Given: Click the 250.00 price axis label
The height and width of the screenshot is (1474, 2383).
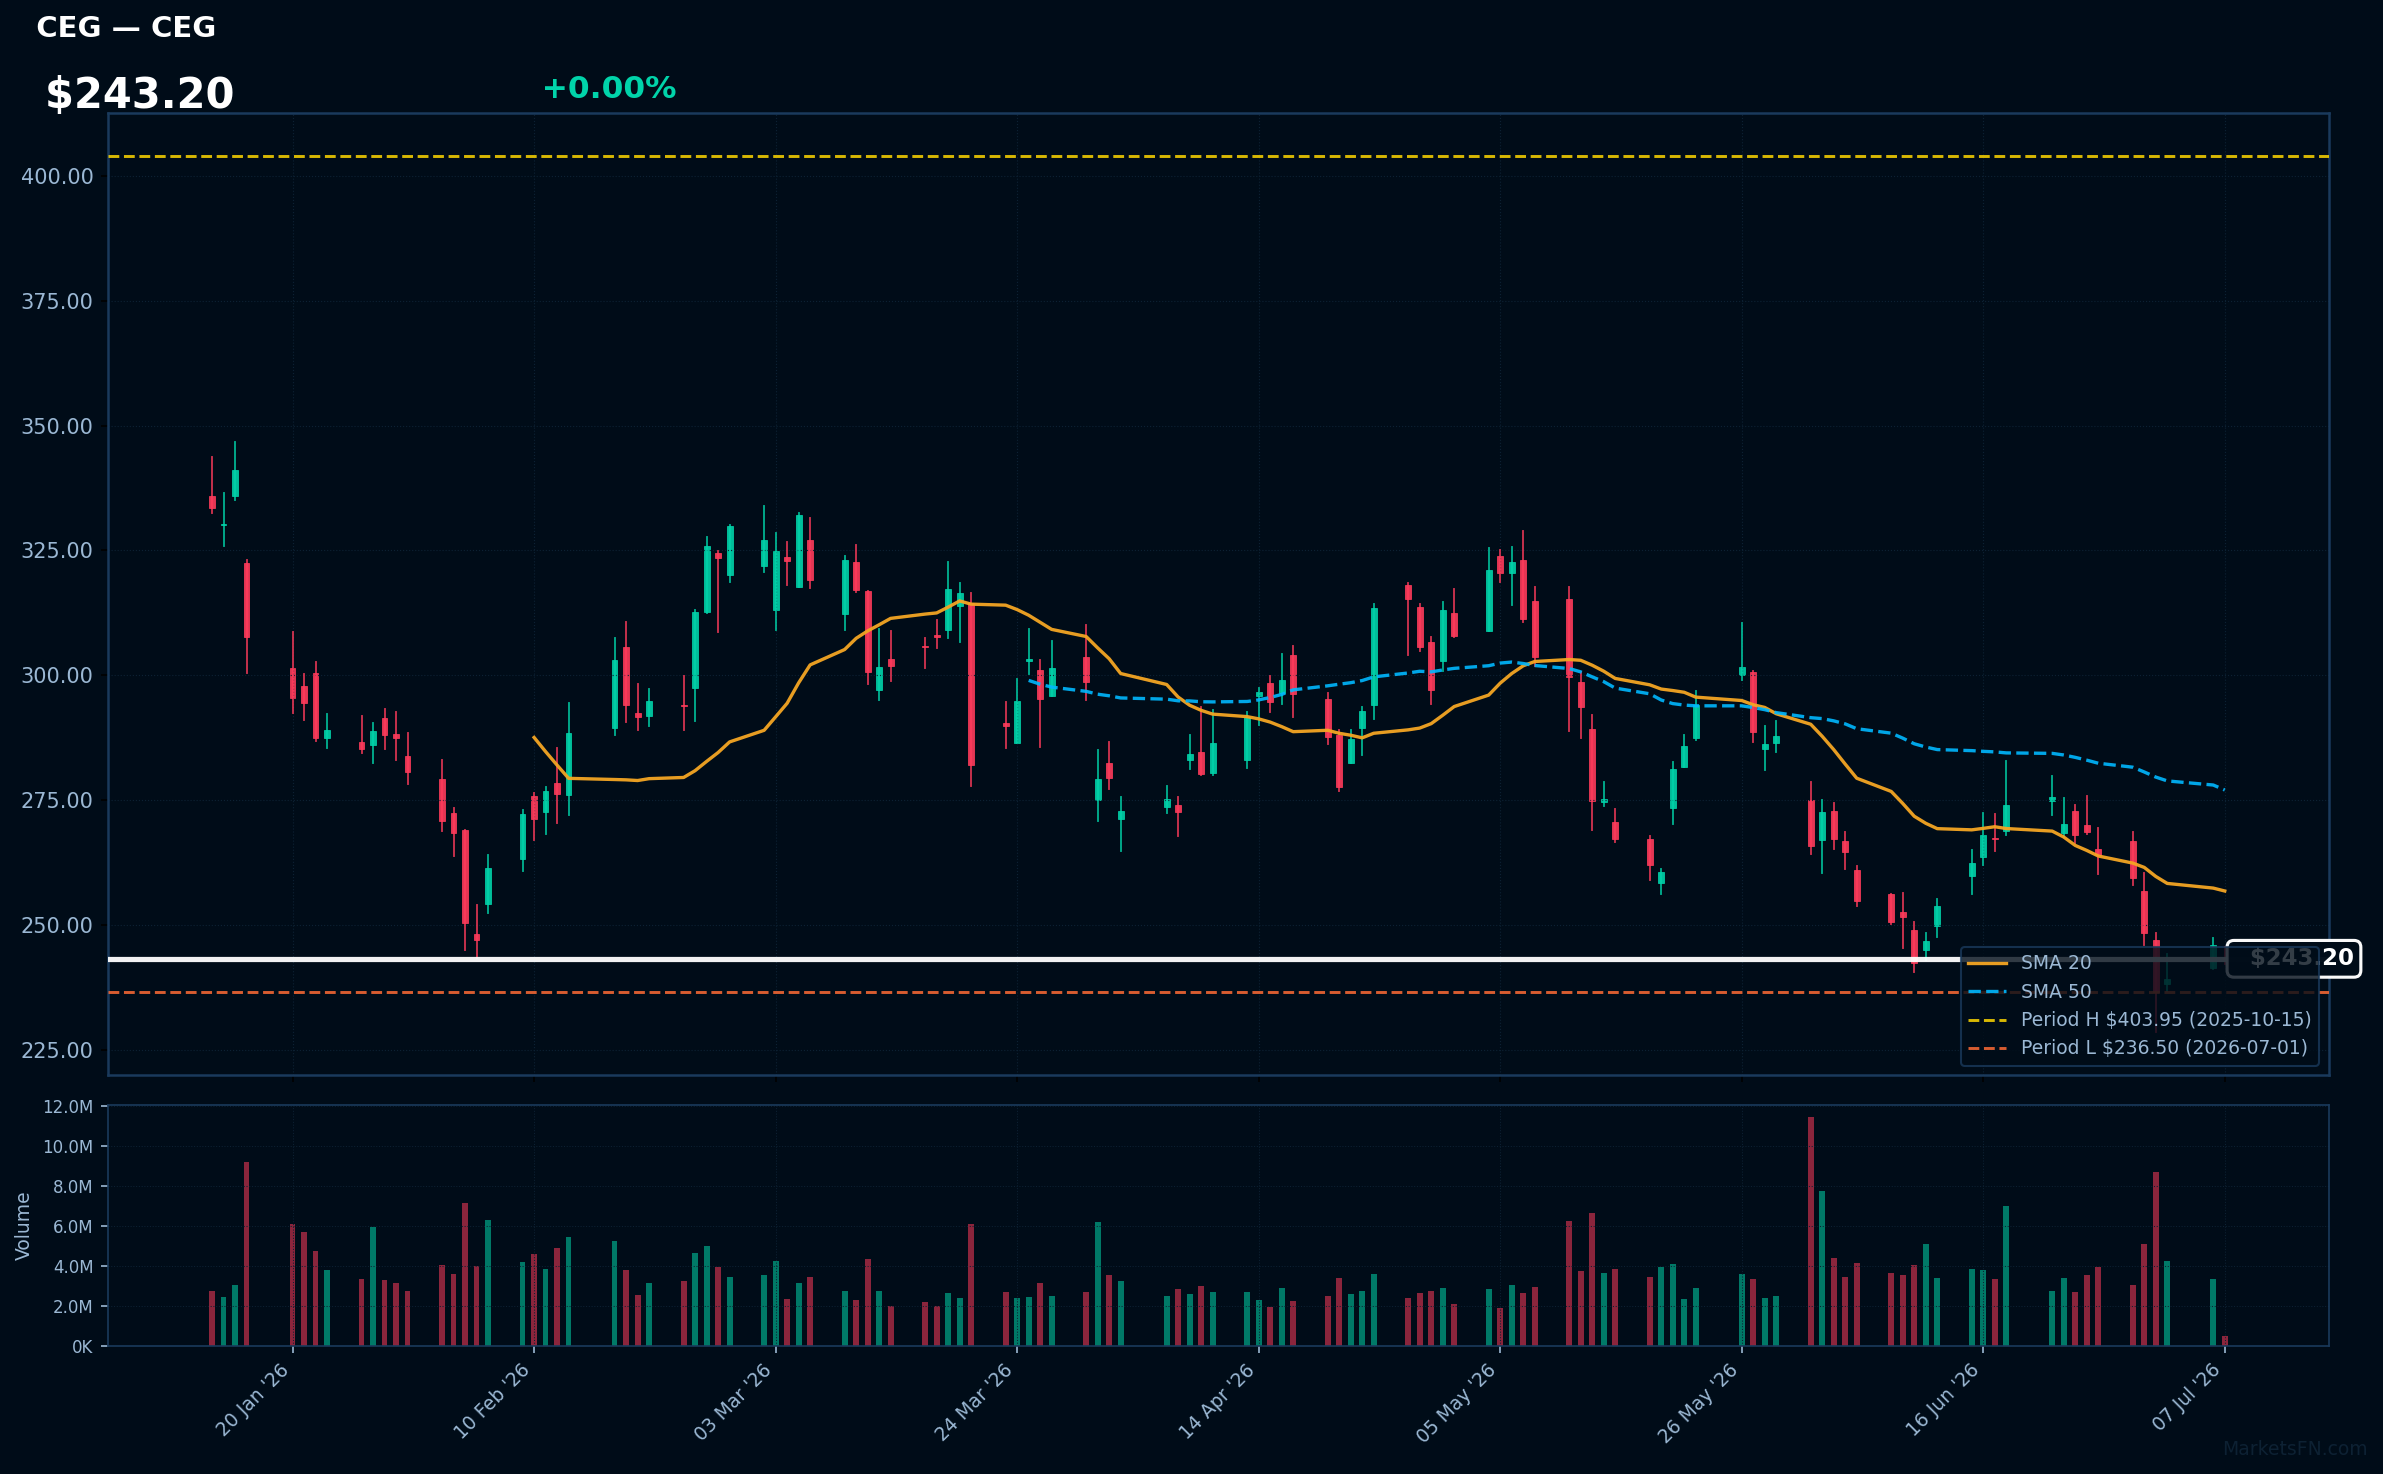Looking at the screenshot, I should 57,925.
